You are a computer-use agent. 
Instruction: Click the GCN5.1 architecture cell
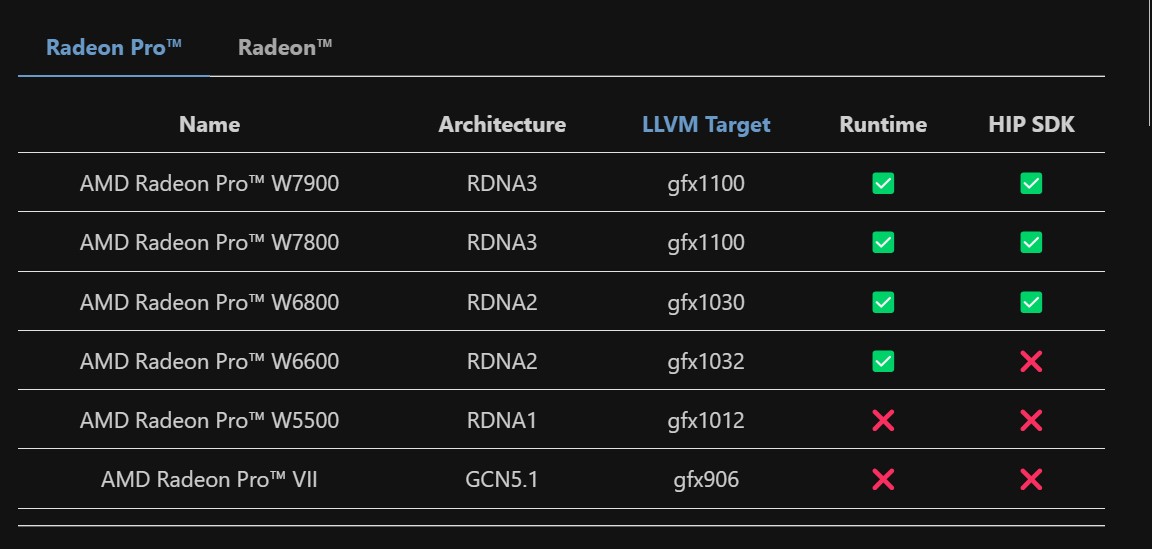click(502, 480)
